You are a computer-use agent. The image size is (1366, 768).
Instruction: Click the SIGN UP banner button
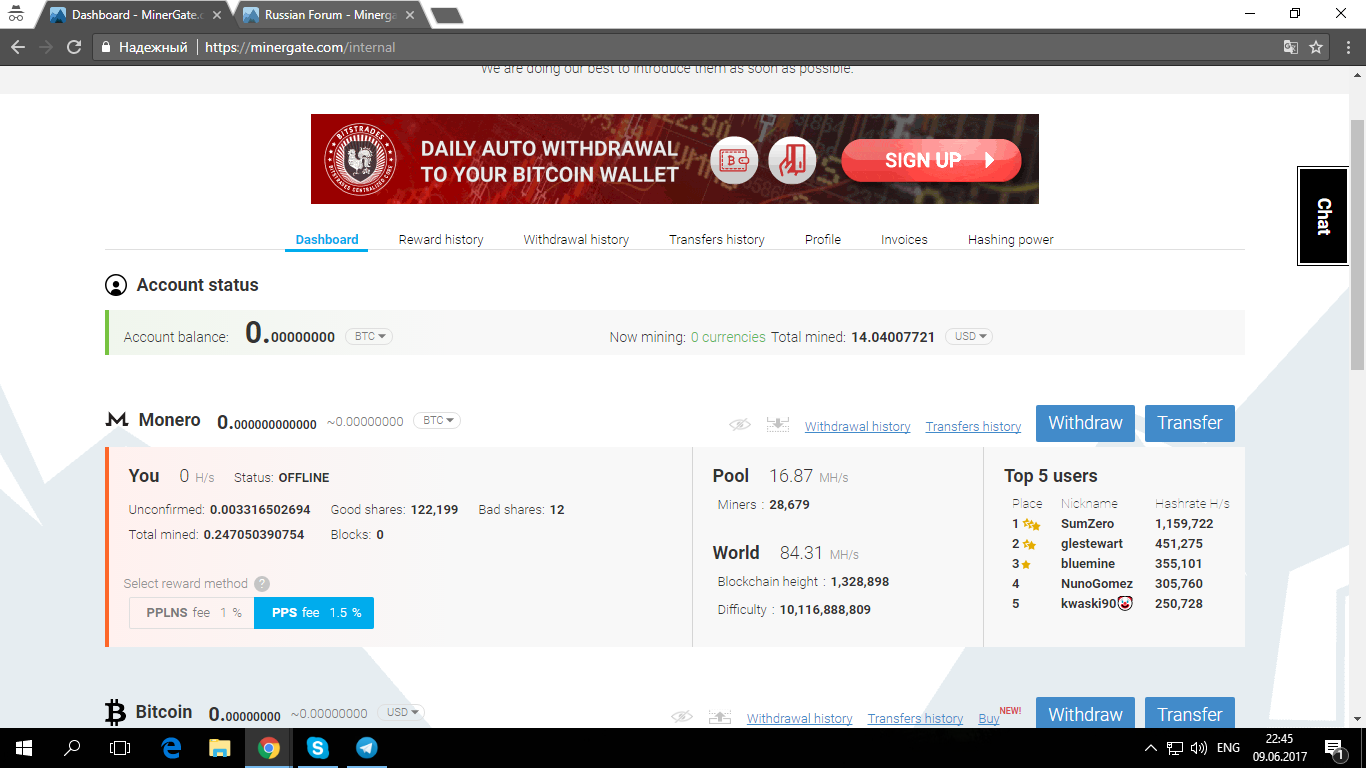tap(931, 160)
